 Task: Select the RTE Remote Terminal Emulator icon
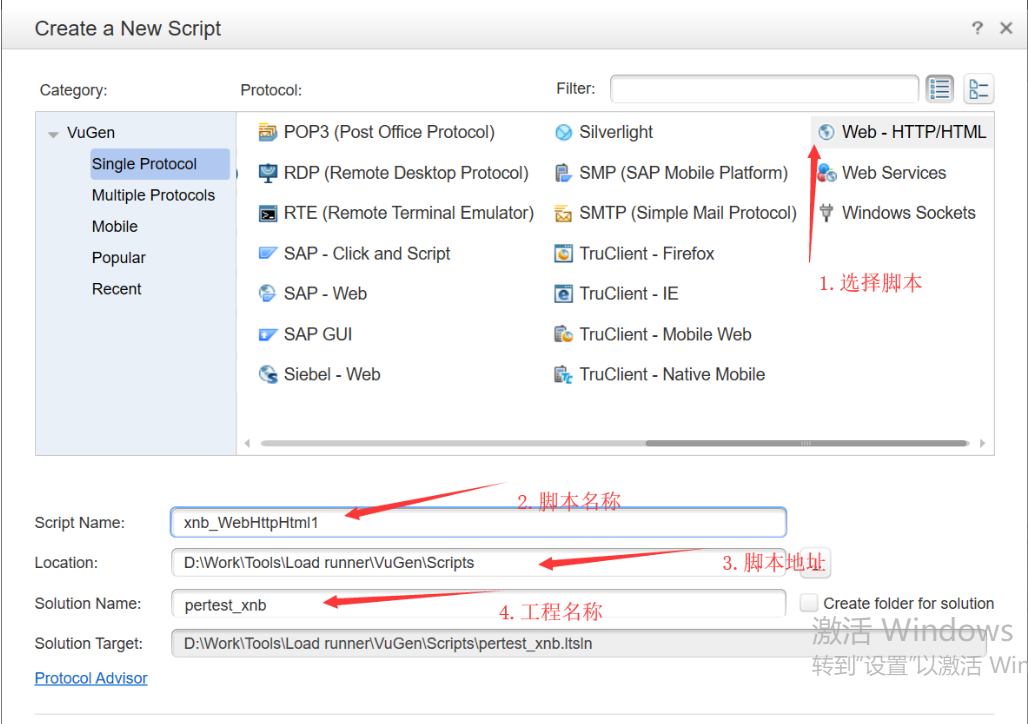coord(267,214)
